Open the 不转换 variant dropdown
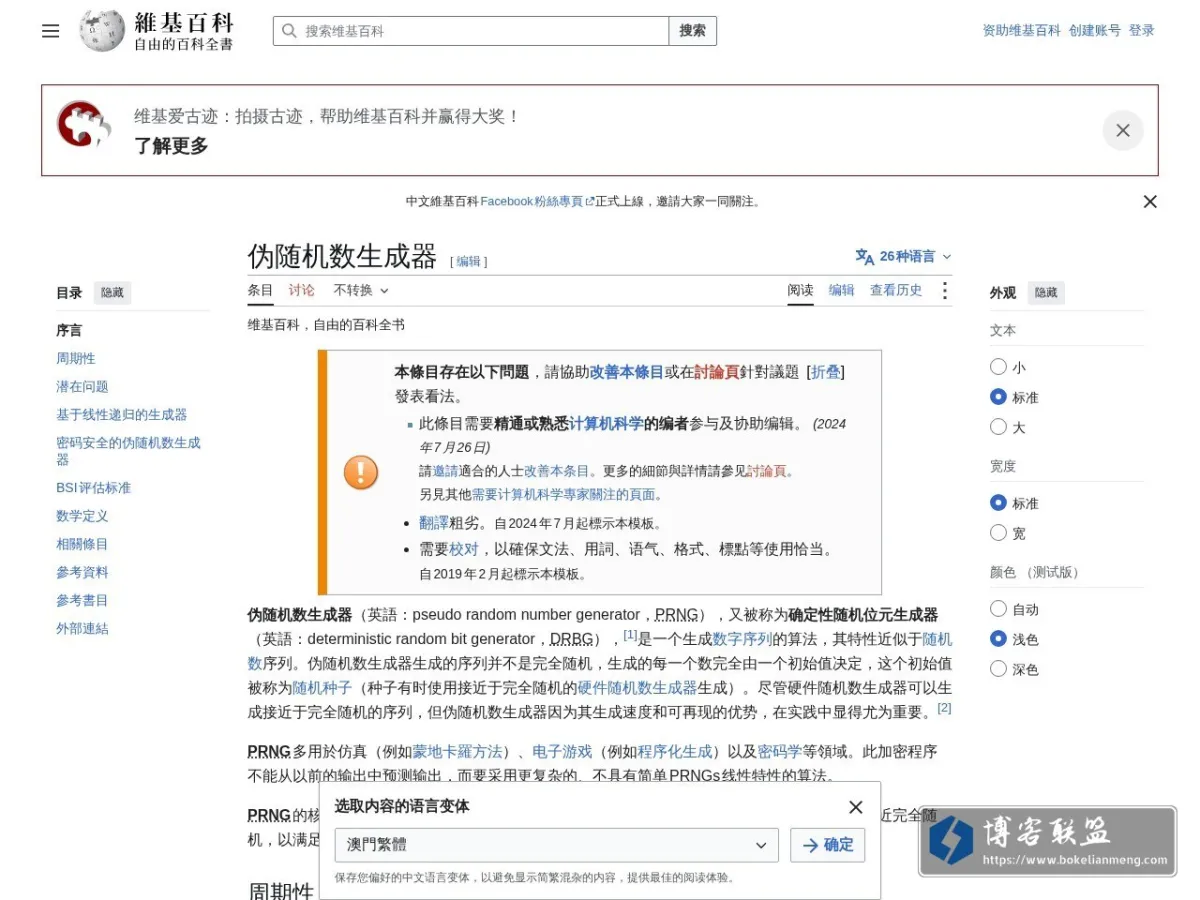Viewport: 1200px width, 900px height. coord(361,290)
